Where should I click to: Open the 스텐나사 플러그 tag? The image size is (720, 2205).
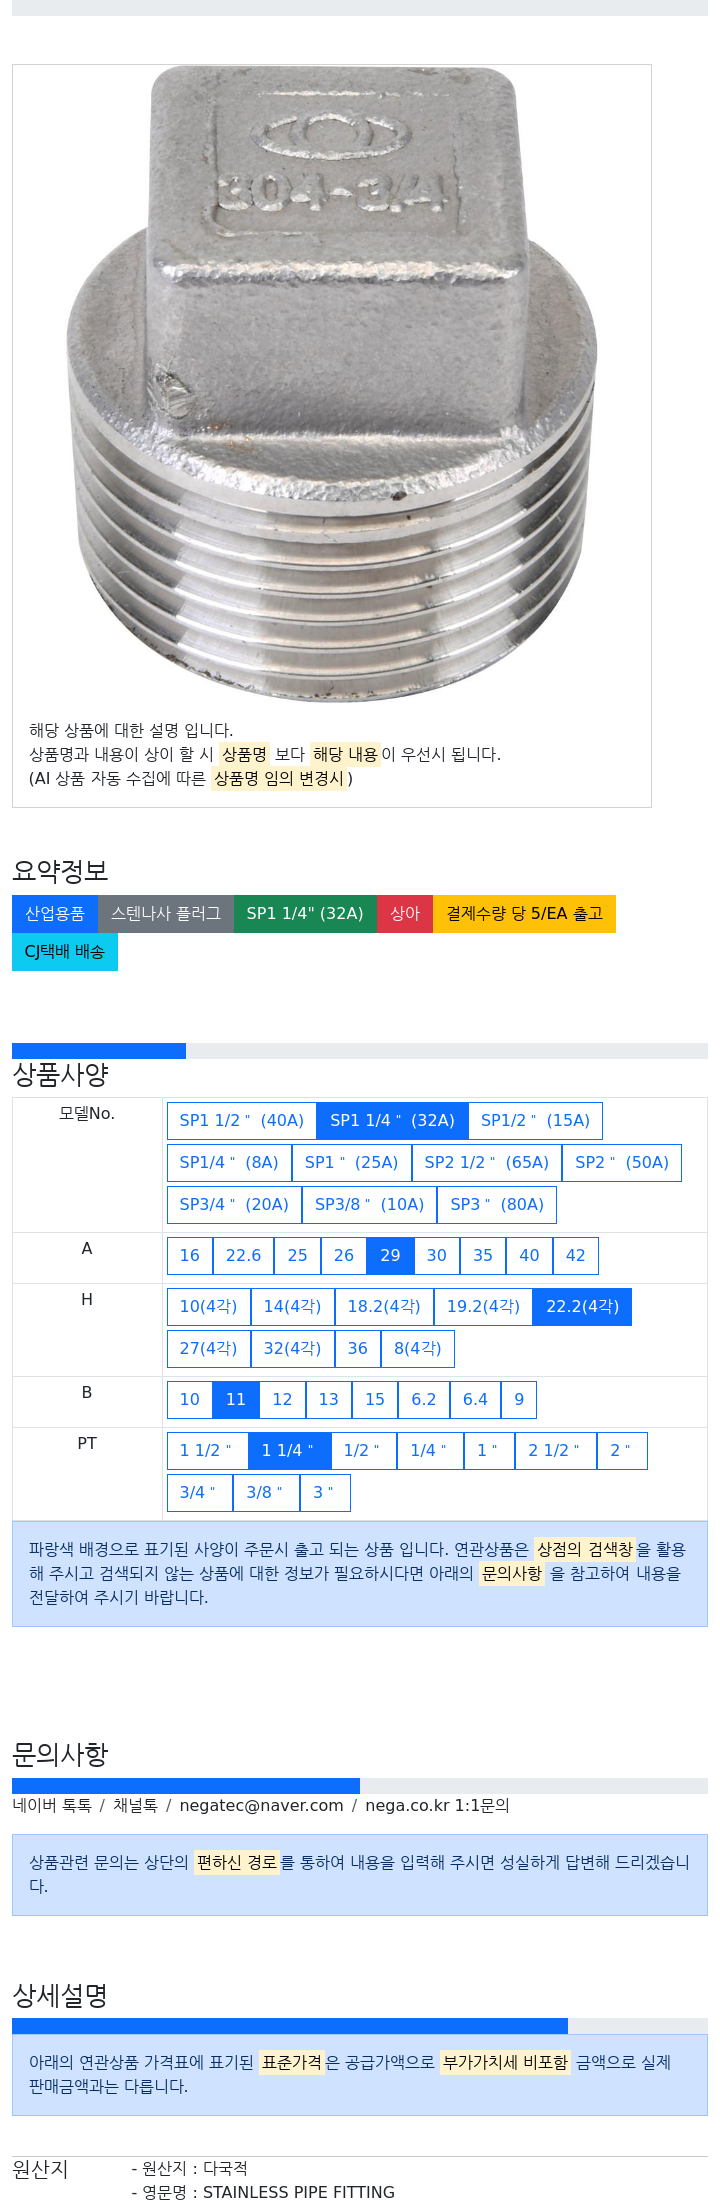(x=166, y=913)
